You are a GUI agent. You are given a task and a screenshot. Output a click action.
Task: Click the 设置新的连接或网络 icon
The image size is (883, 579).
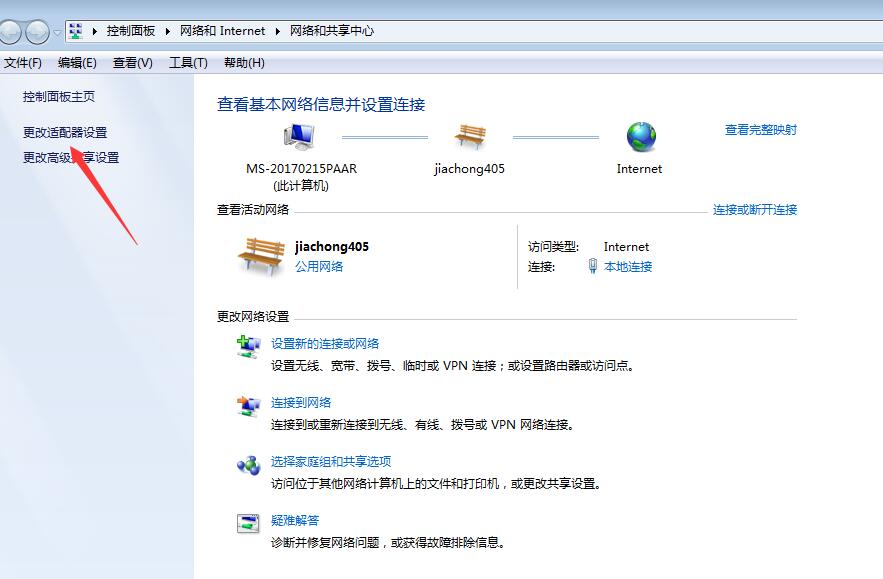point(247,346)
